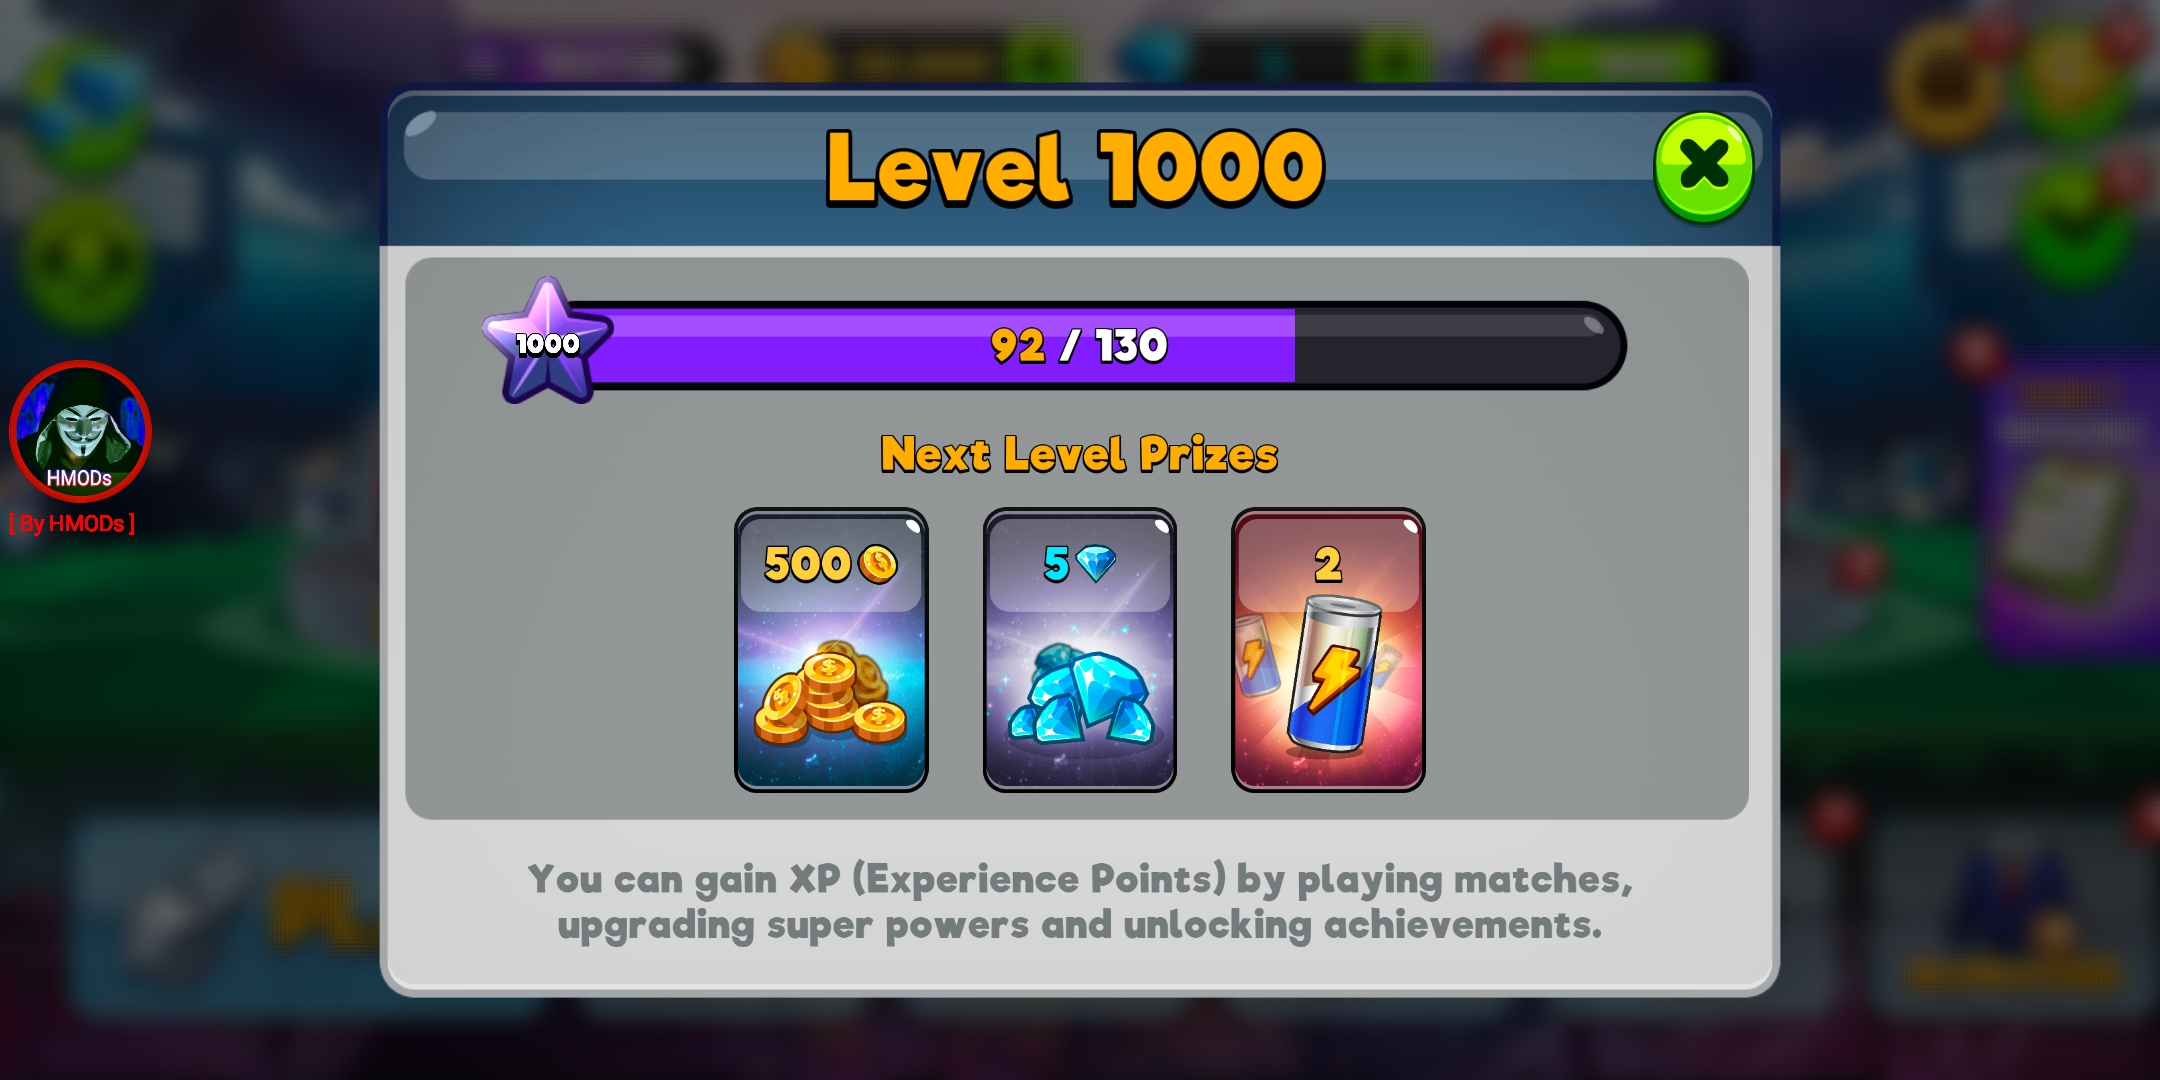Click the gold coin icon beside 500

pyautogui.click(x=878, y=564)
